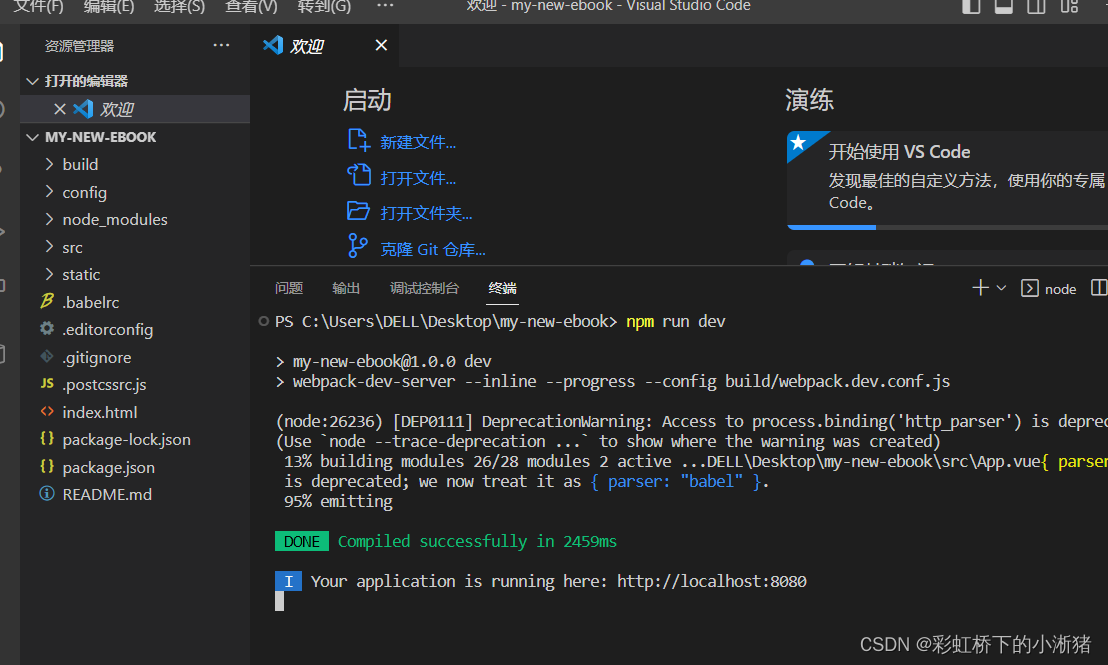Click the new file icon beside 新建文件
1108x665 pixels.
click(359, 140)
